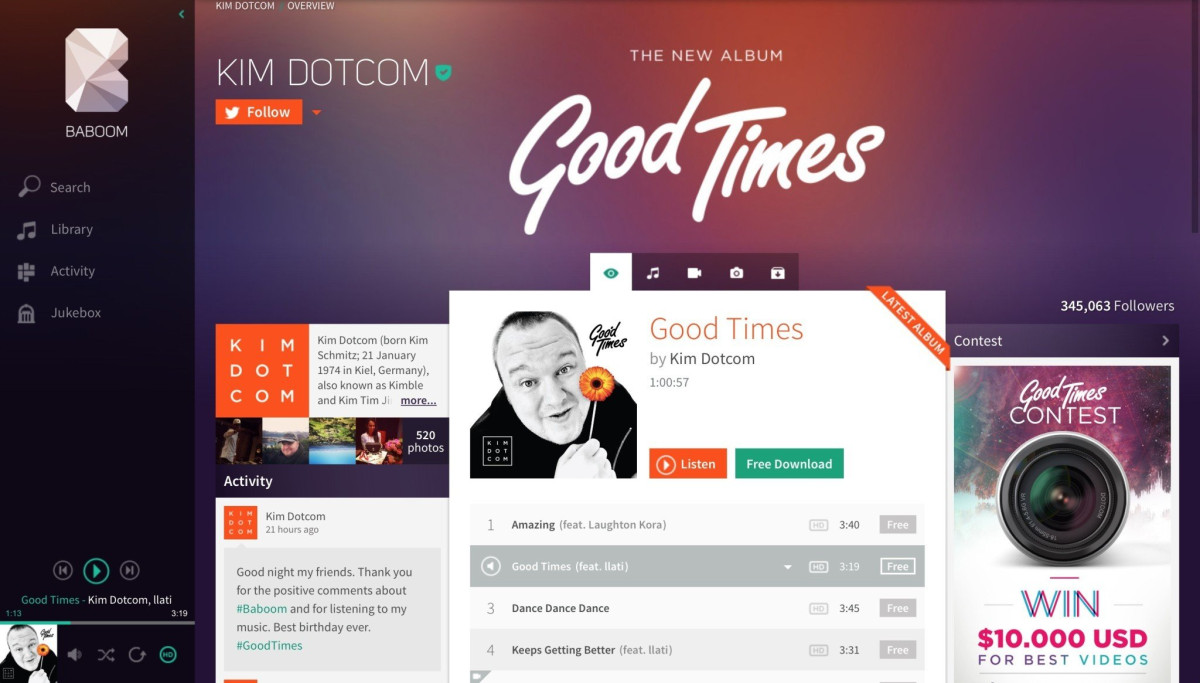
Task: Expand the Contest panel chevron
Action: point(1165,341)
